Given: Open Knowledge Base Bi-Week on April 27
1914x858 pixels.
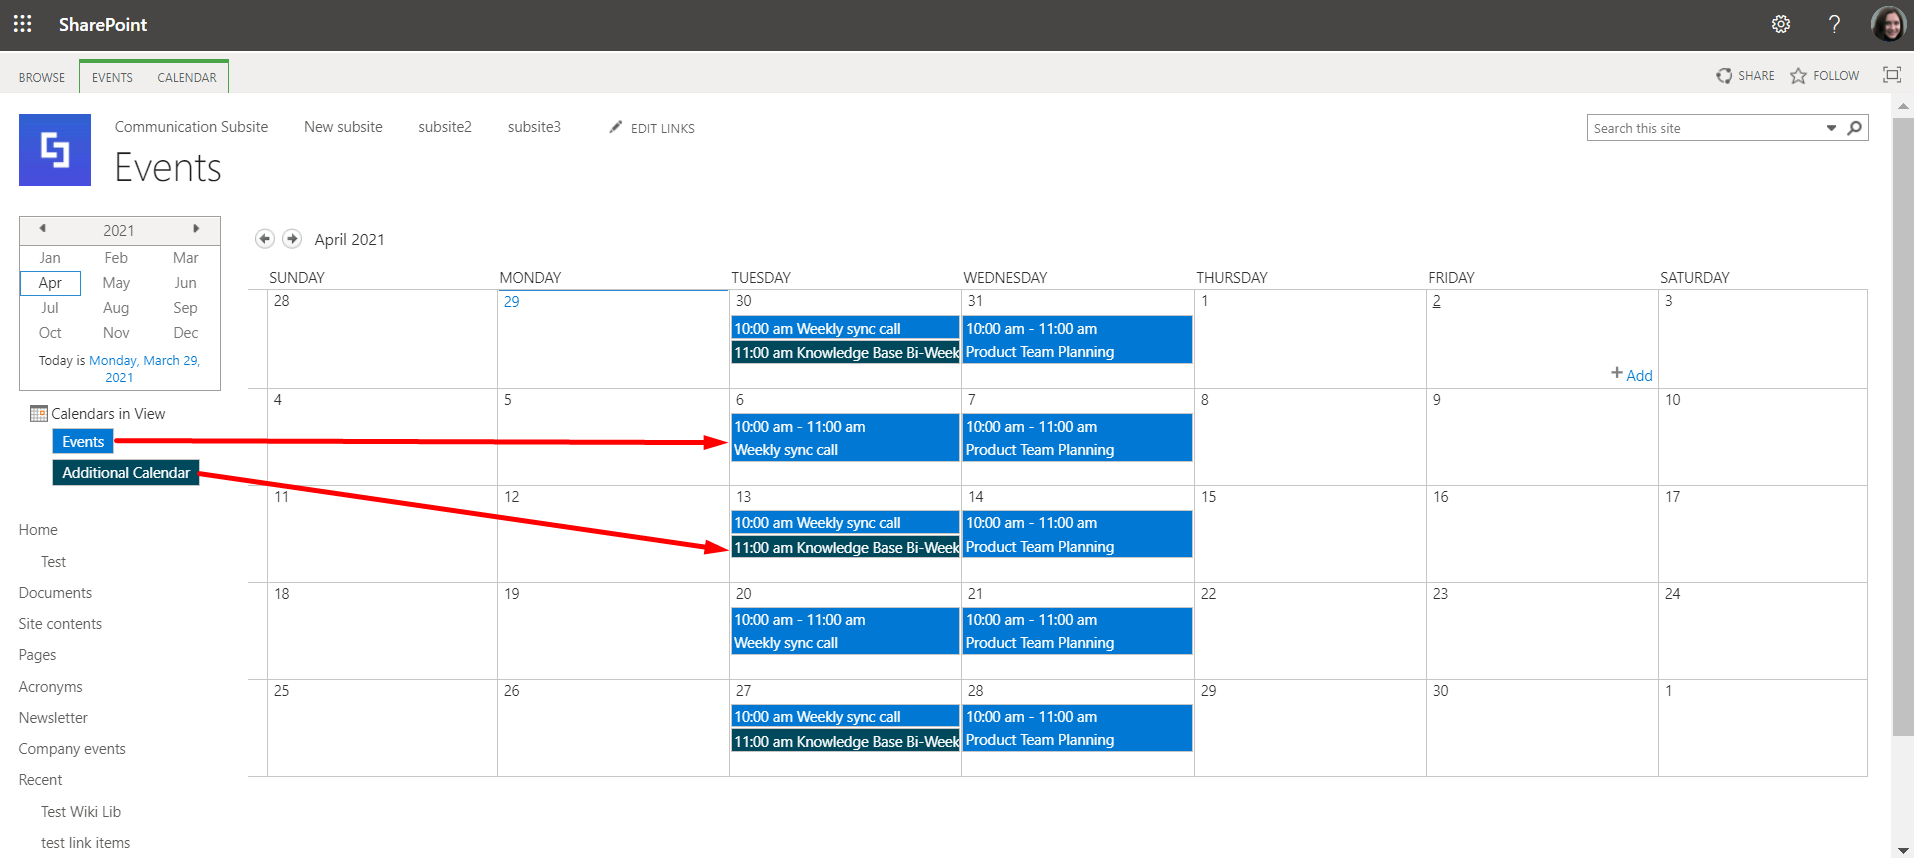Looking at the screenshot, I should tap(845, 741).
